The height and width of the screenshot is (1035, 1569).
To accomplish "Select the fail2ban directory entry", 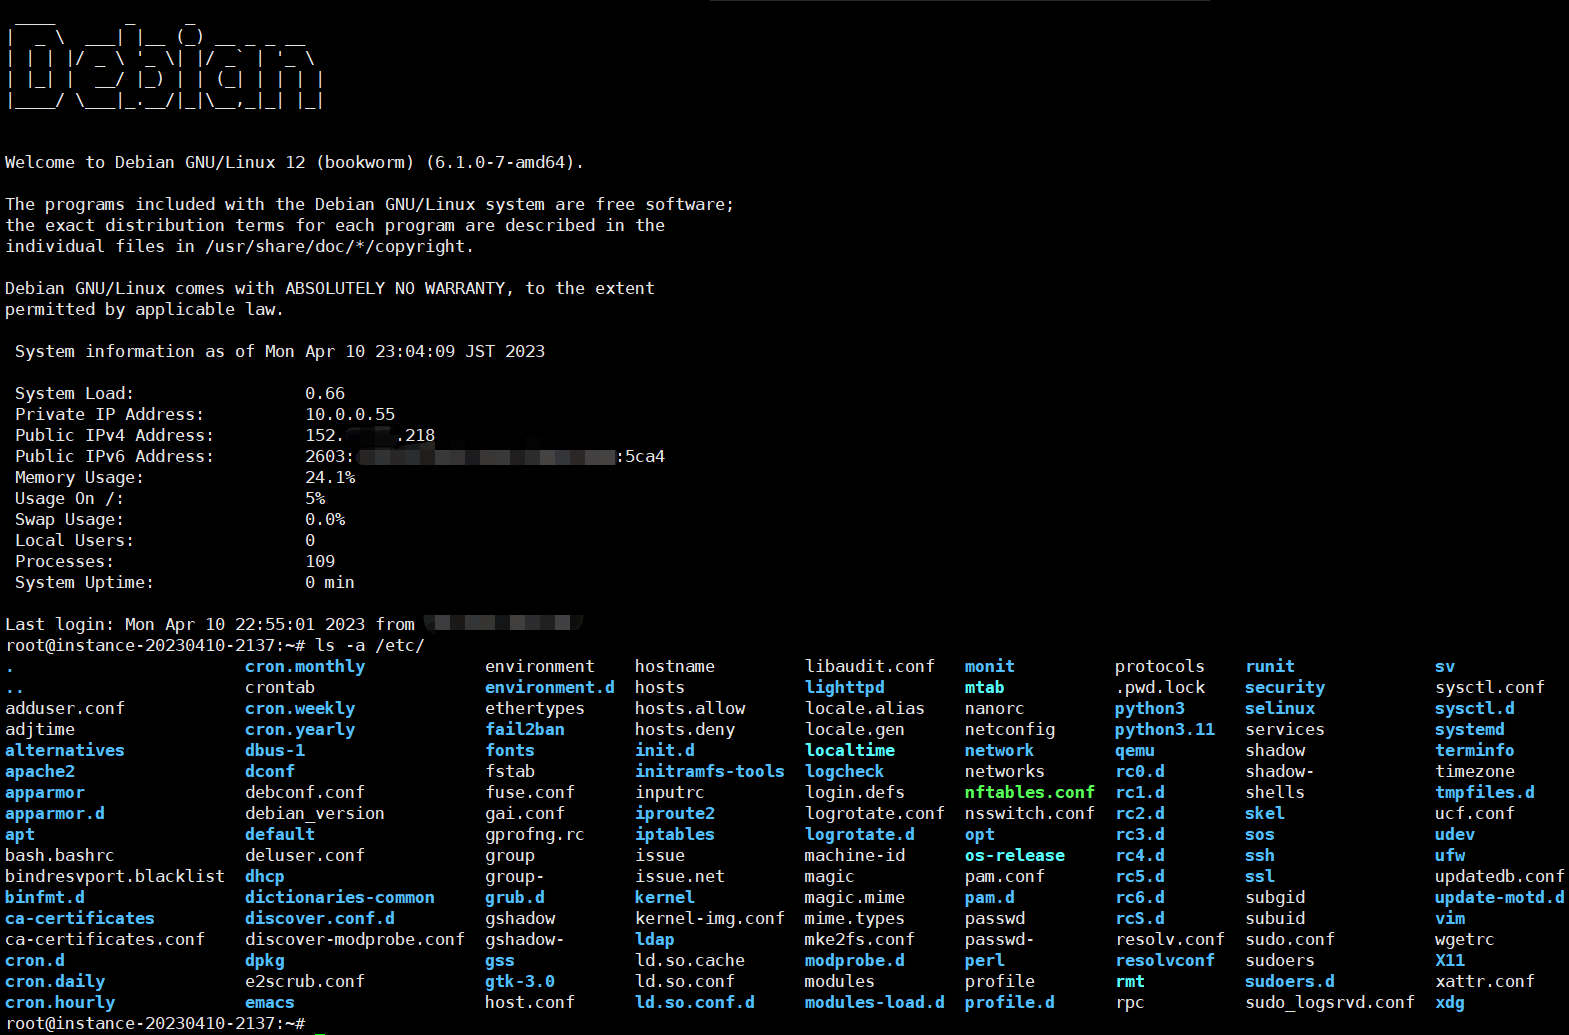I will click(524, 729).
